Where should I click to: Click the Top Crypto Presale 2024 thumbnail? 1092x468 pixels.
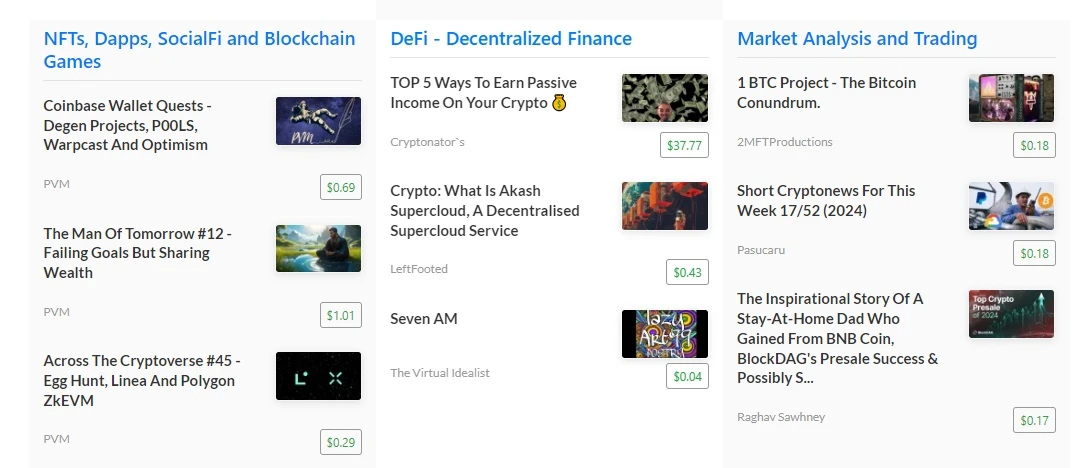(1011, 314)
